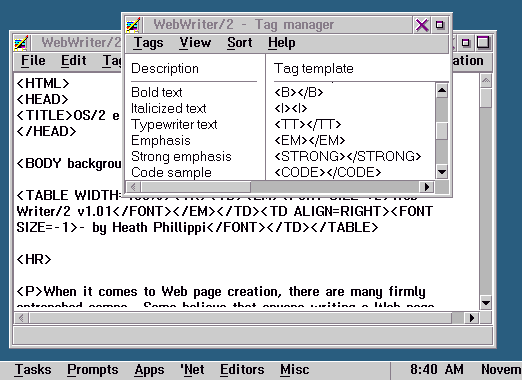The width and height of the screenshot is (522, 380).
Task: Click editor window scroll up arrow
Action: click(x=486, y=81)
